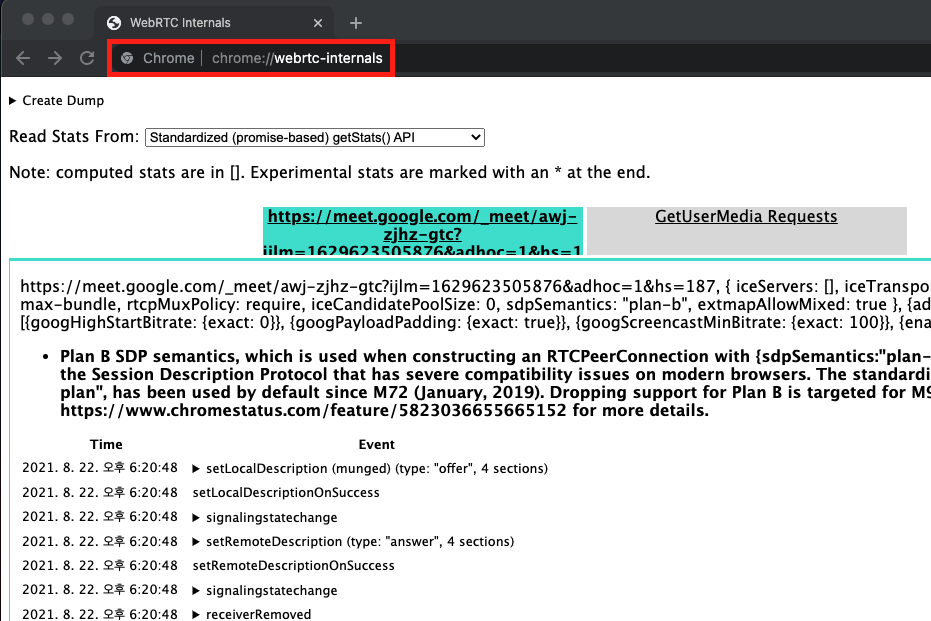The height and width of the screenshot is (621, 931).
Task: Open a new tab with the plus button
Action: 356,23
